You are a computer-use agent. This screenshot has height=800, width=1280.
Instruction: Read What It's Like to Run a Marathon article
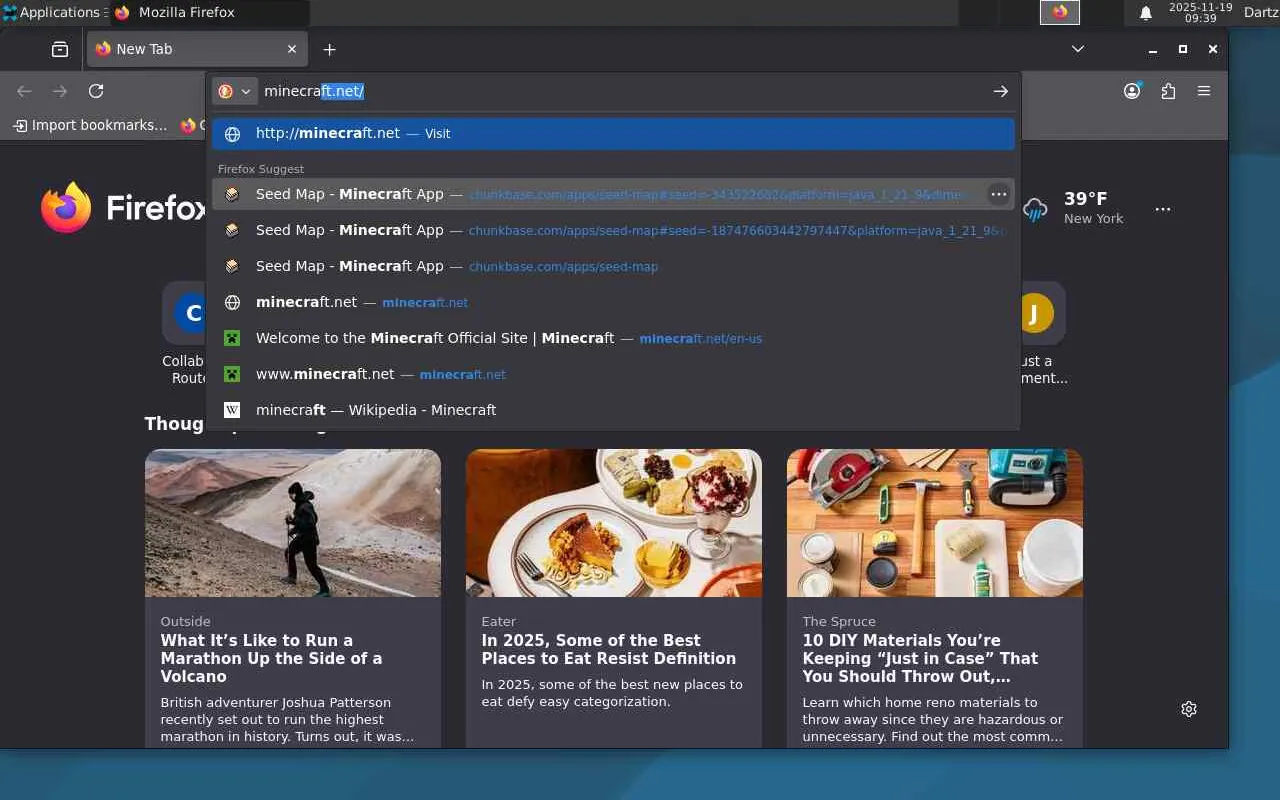271,658
